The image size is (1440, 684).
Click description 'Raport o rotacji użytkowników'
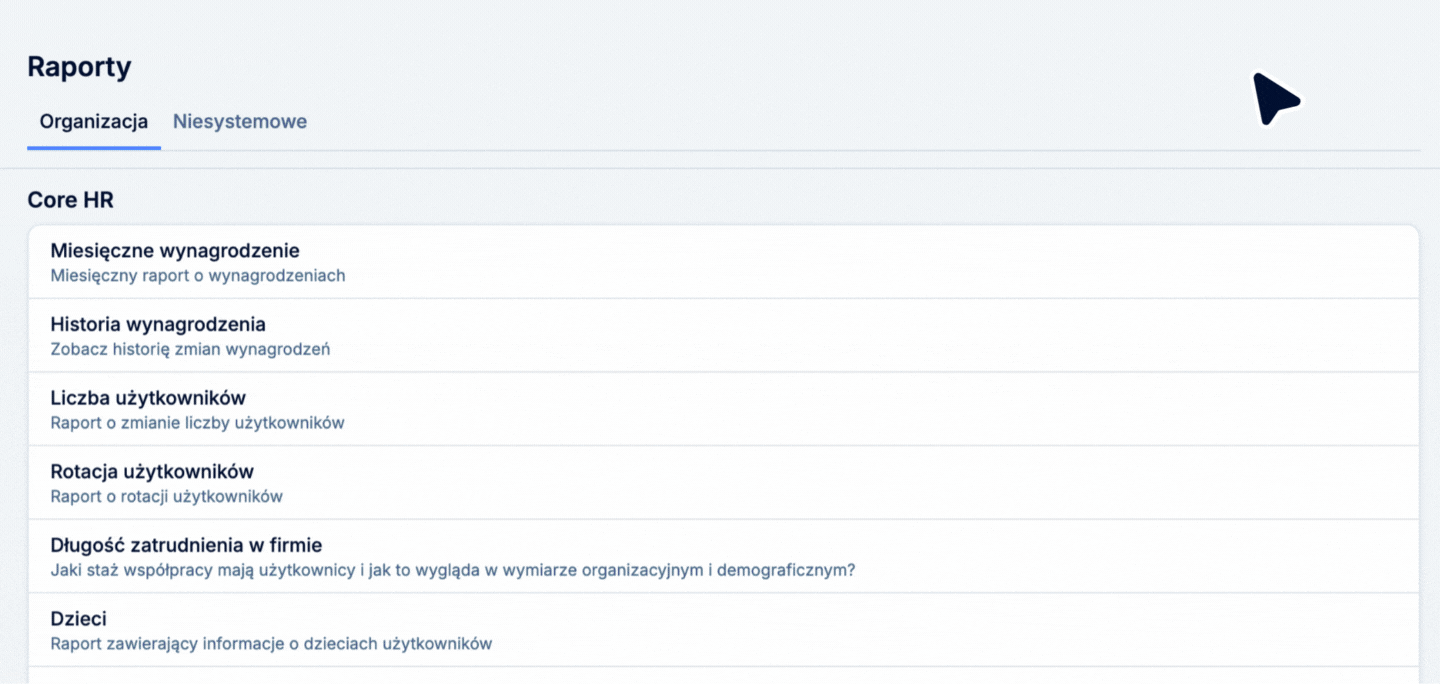pyautogui.click(x=167, y=496)
